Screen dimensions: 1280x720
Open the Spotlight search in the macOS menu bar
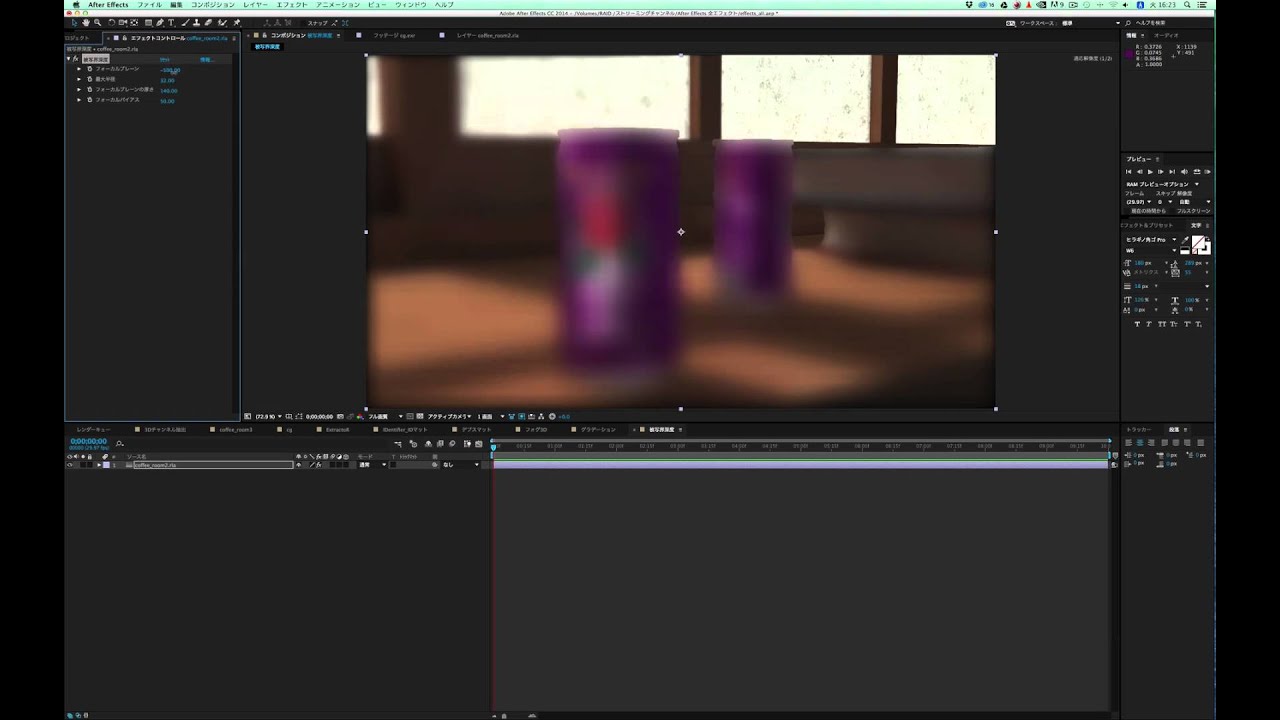[x=1187, y=5]
